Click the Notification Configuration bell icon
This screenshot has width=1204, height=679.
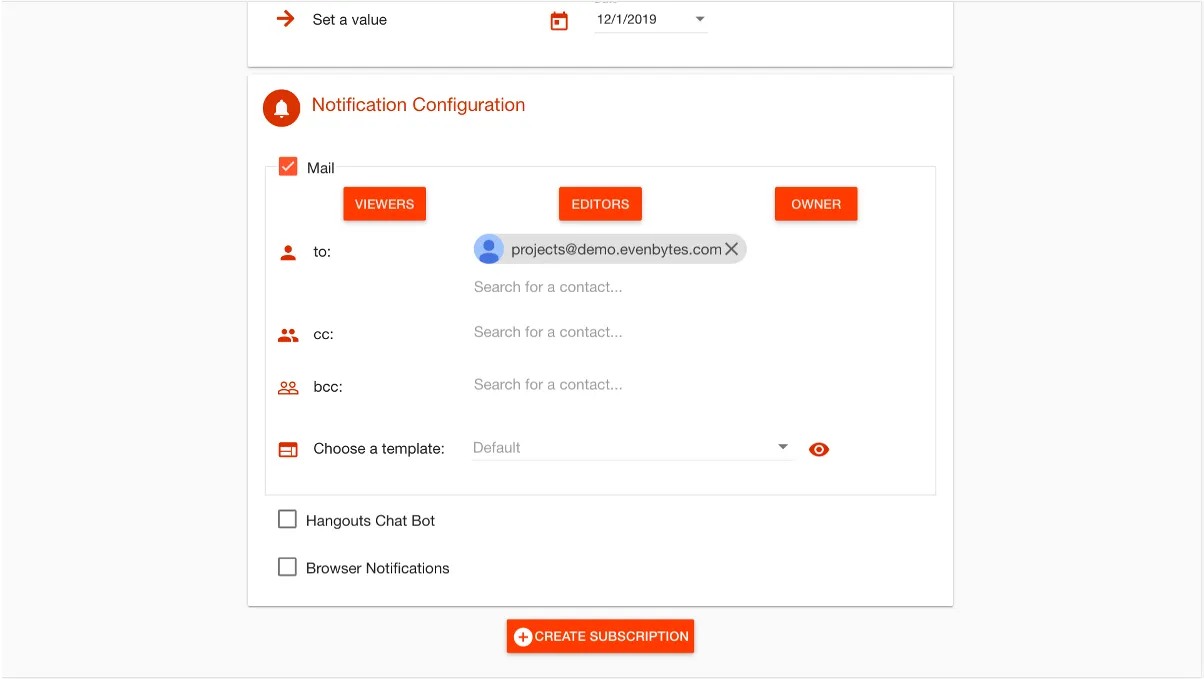(x=282, y=108)
